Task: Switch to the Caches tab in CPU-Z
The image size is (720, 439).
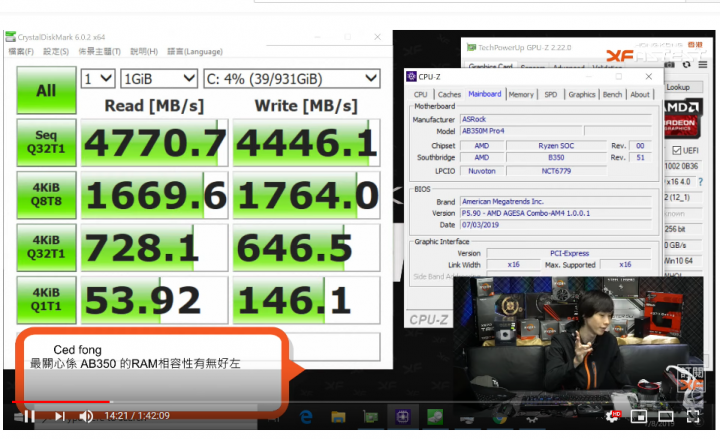Action: point(449,94)
